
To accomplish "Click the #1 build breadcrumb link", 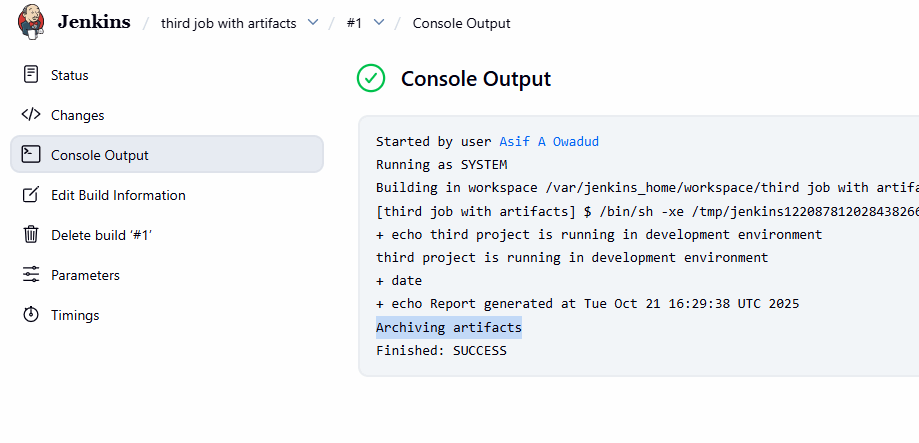I will (x=354, y=23).
